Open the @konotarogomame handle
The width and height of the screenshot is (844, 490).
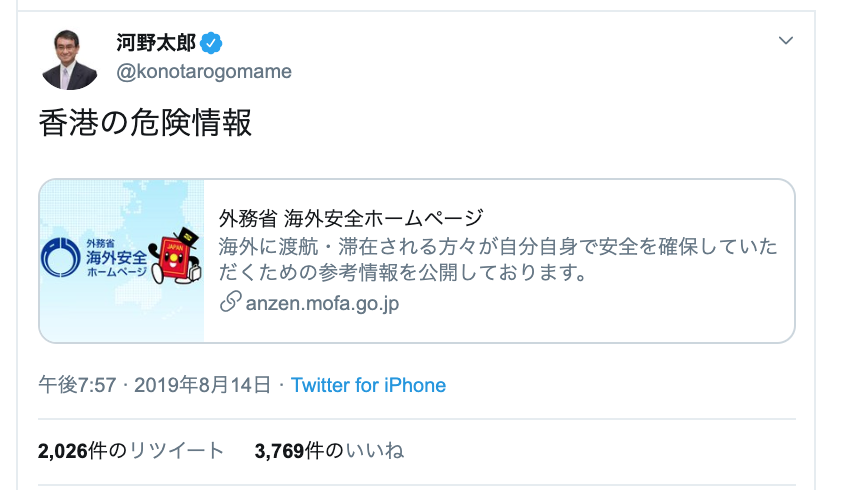205,71
